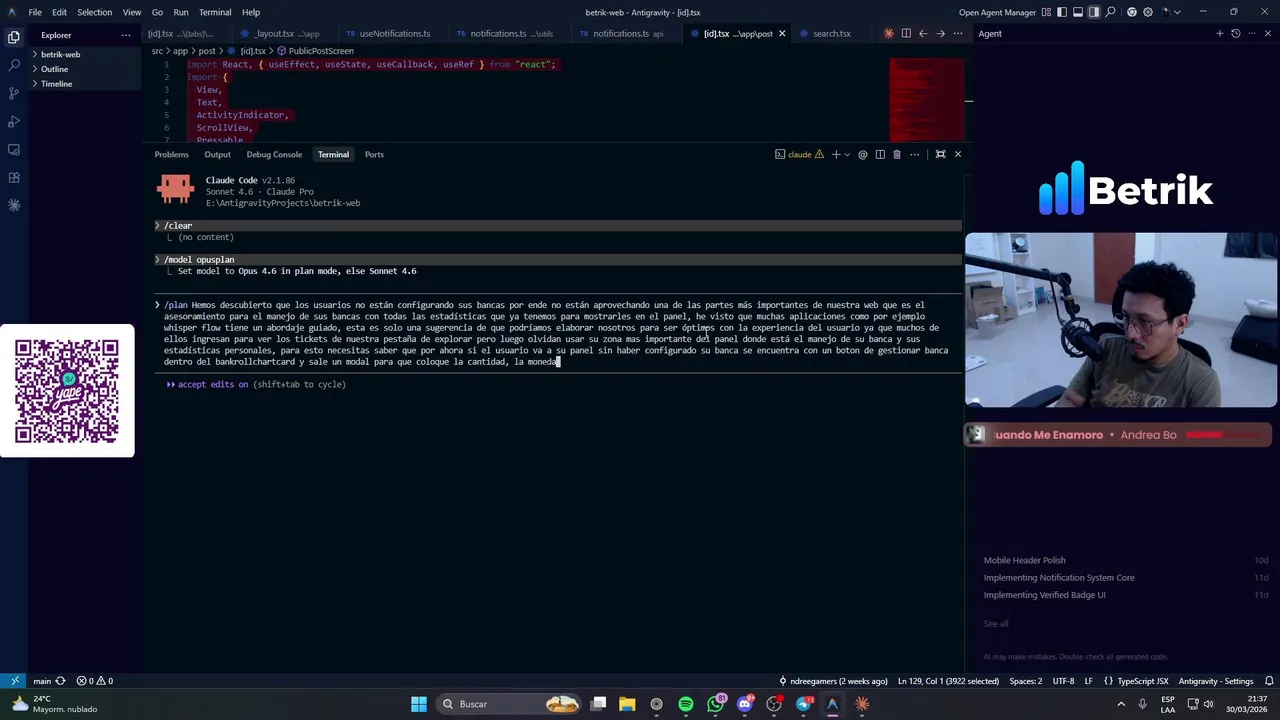Open the File menu
The height and width of the screenshot is (720, 1280).
[35, 12]
